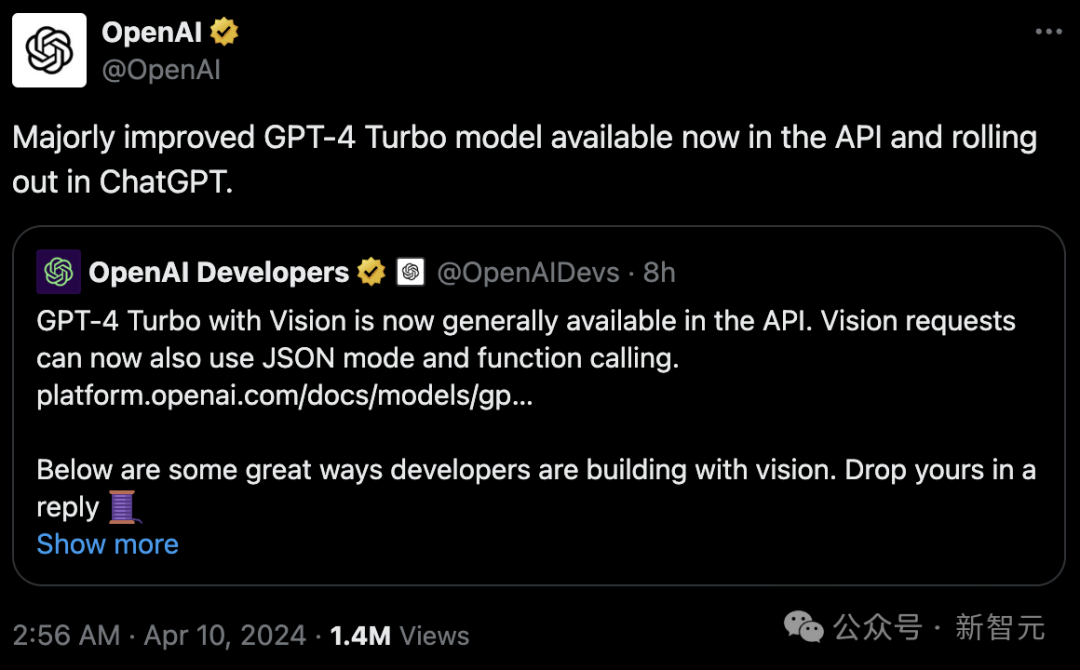Click the OpenAI display name
The height and width of the screenshot is (670, 1080).
coord(152,32)
